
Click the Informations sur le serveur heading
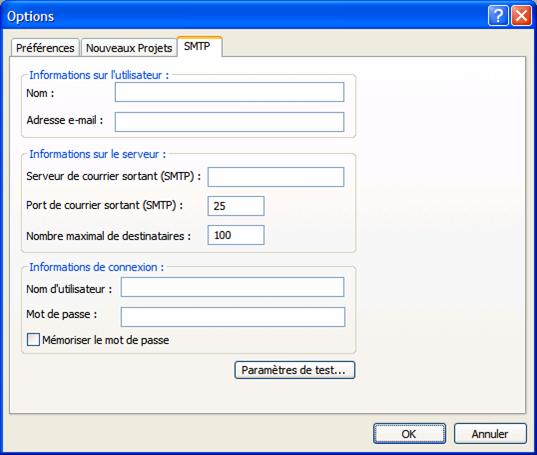coord(97,154)
